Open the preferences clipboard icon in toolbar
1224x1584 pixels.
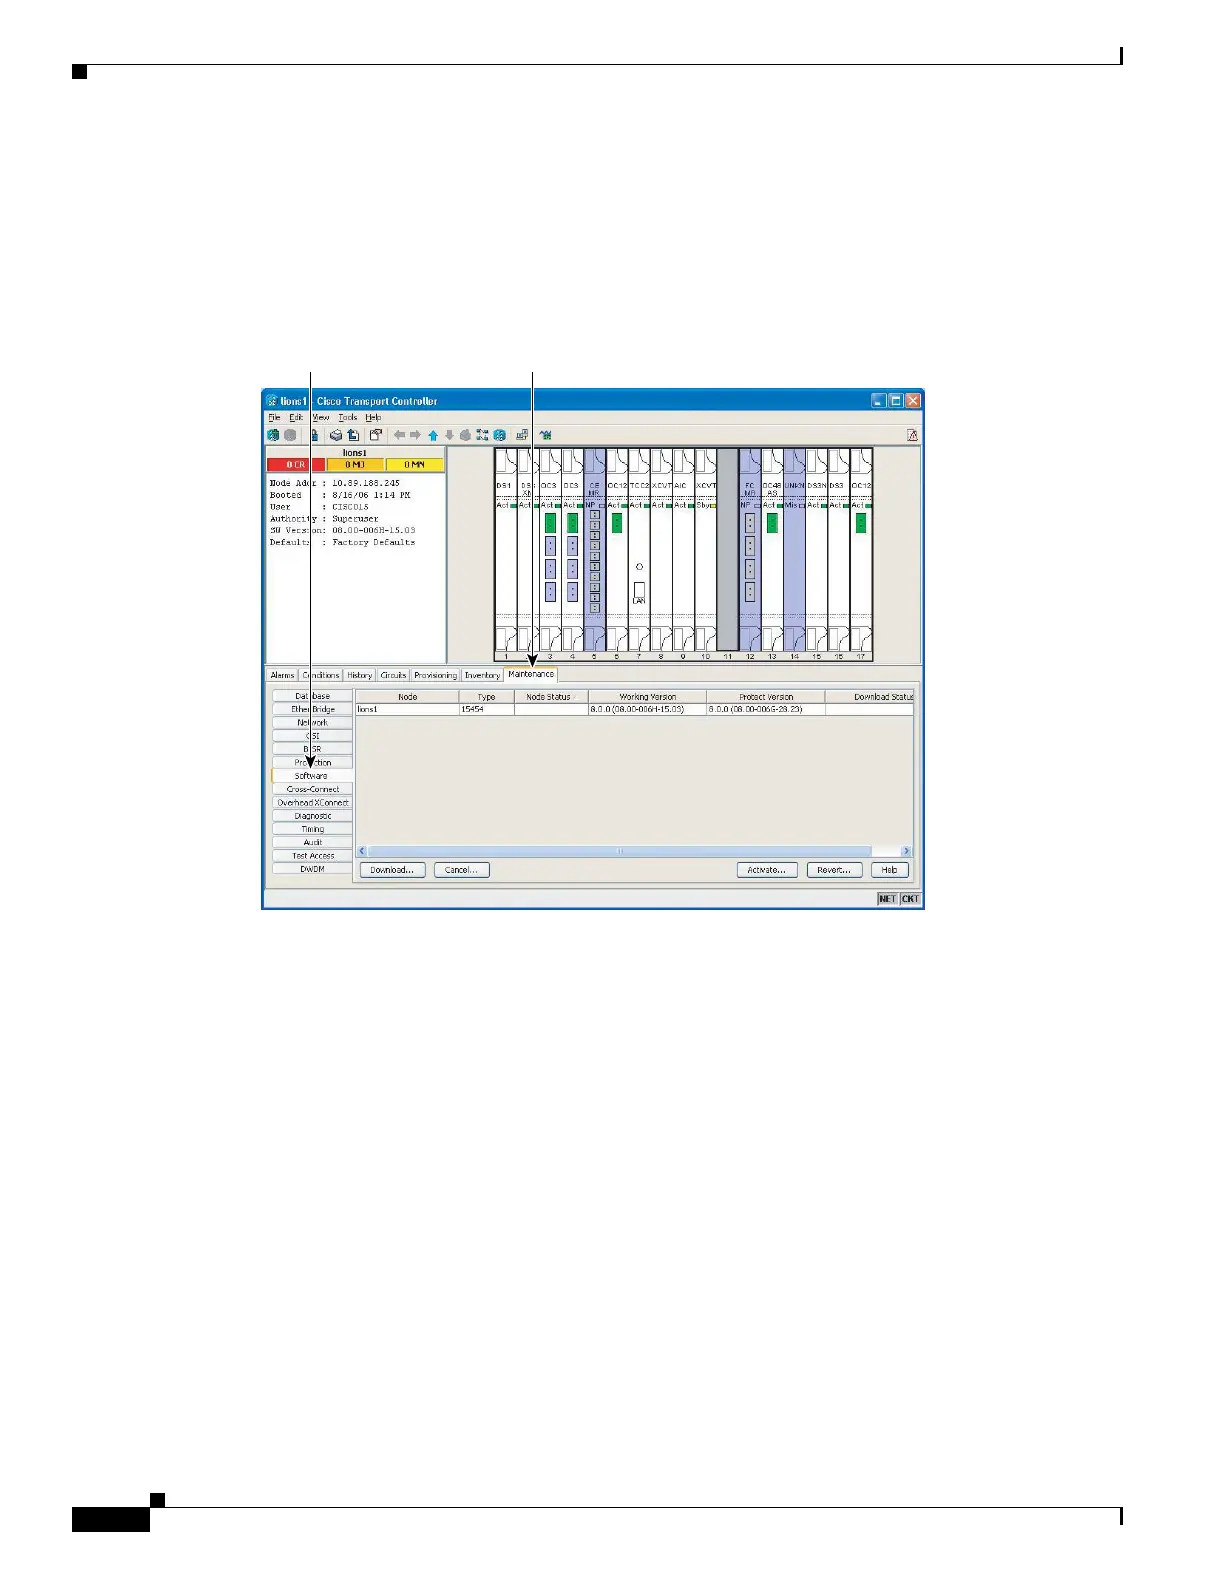coord(375,435)
